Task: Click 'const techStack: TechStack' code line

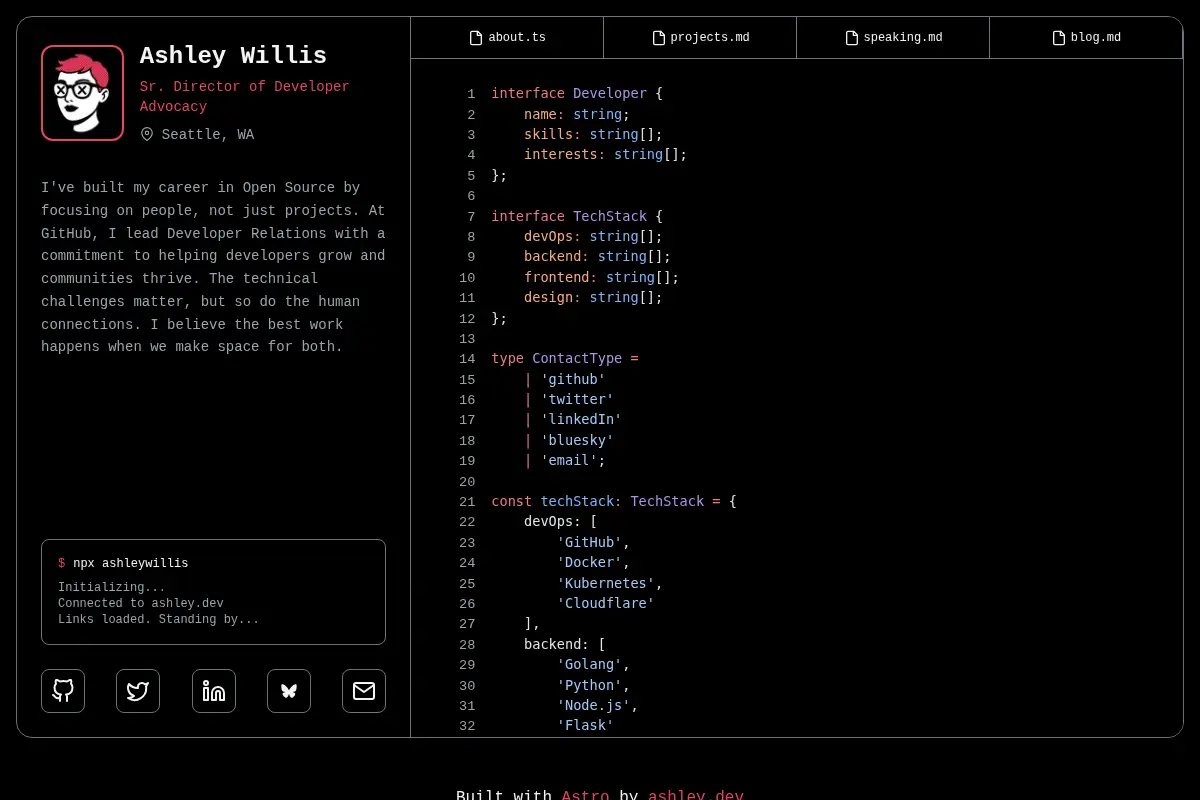Action: (x=614, y=502)
